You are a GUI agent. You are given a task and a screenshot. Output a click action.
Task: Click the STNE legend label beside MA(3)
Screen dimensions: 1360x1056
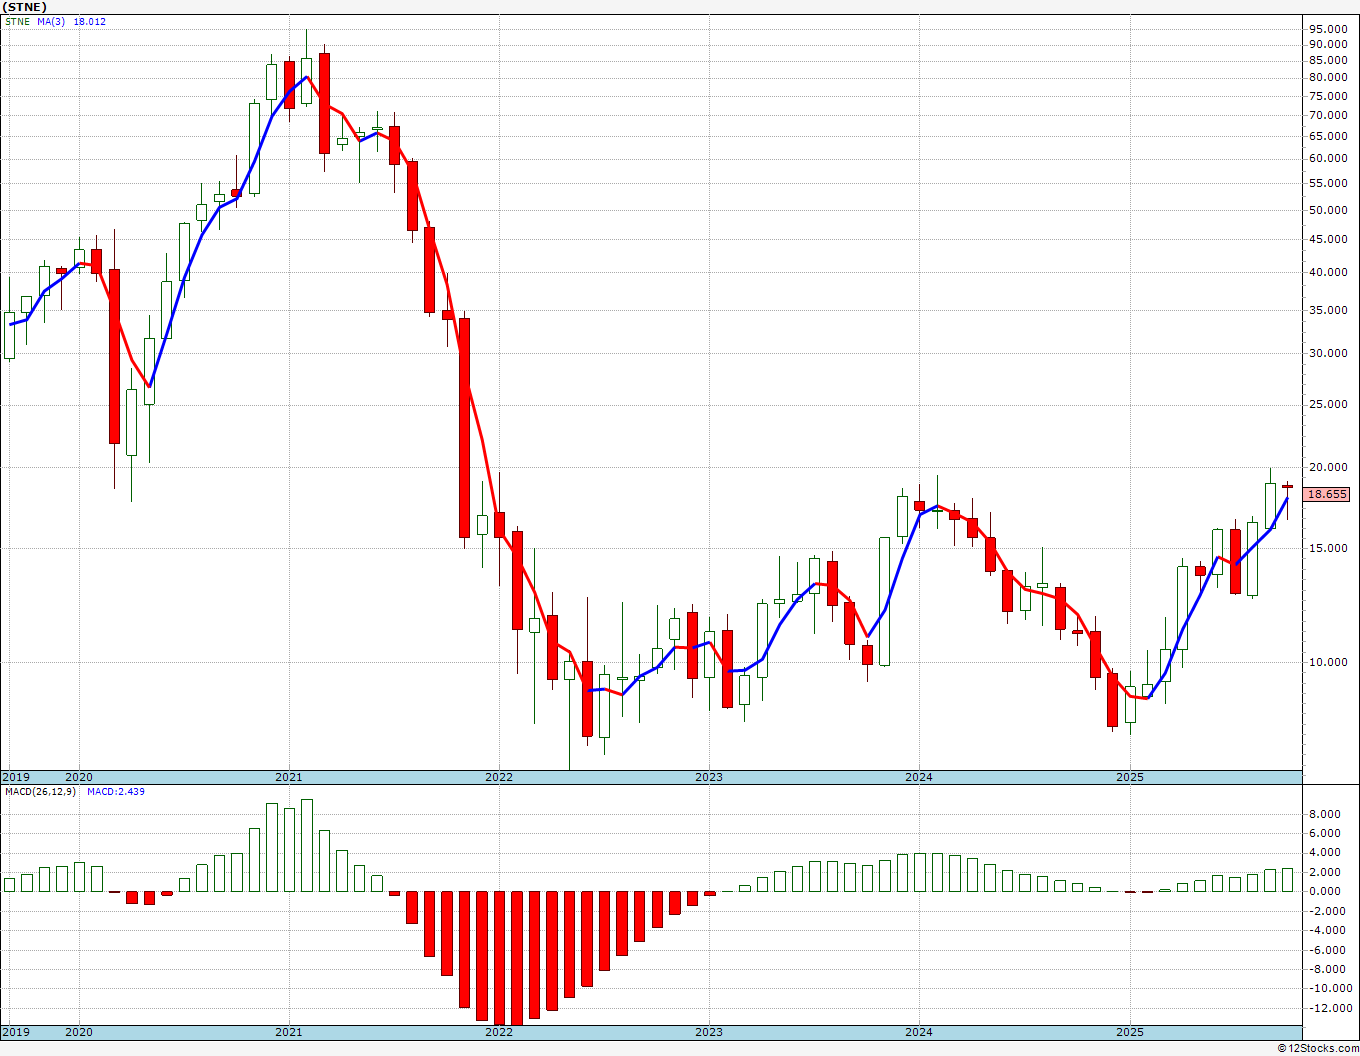(18, 22)
